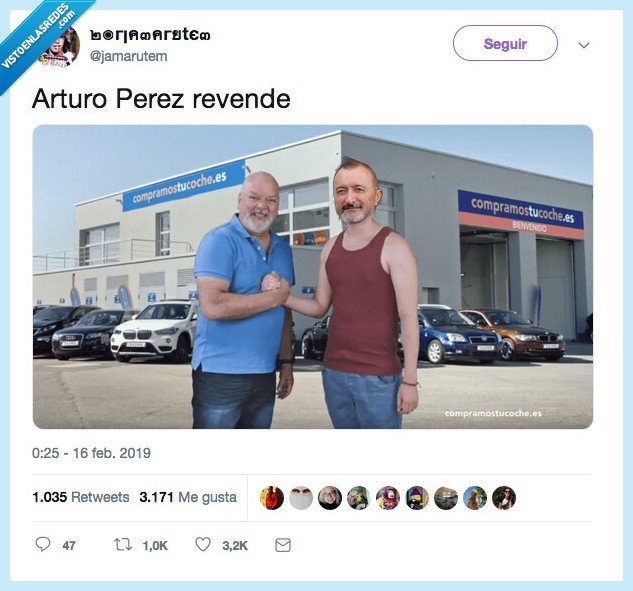The height and width of the screenshot is (591, 633).
Task: View the 1.035 Retweets list
Action: [81, 497]
